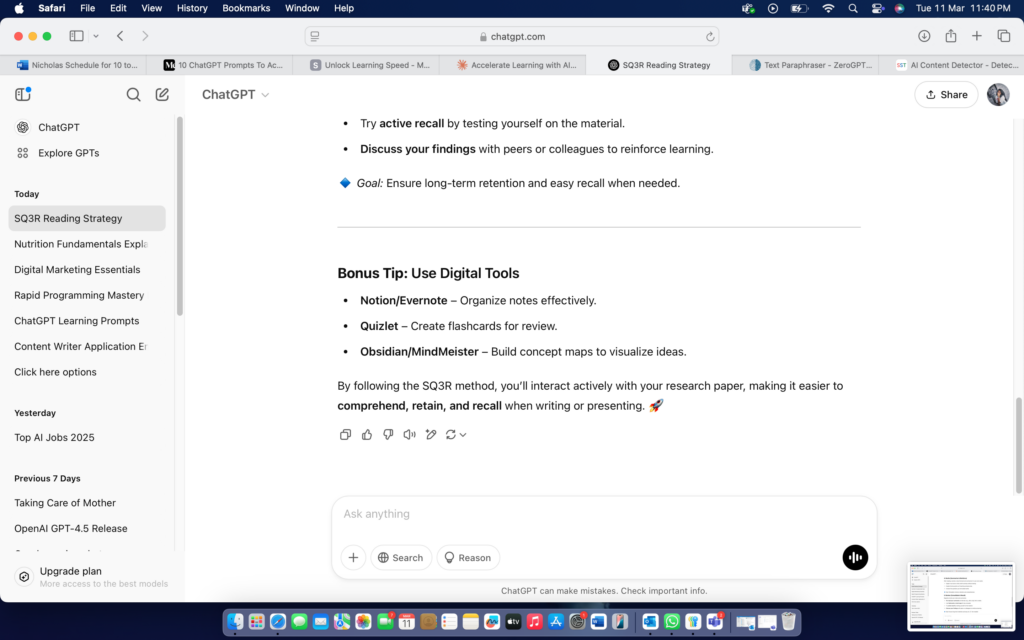Click the read aloud speaker icon
The width and height of the screenshot is (1024, 640).
[x=409, y=435]
